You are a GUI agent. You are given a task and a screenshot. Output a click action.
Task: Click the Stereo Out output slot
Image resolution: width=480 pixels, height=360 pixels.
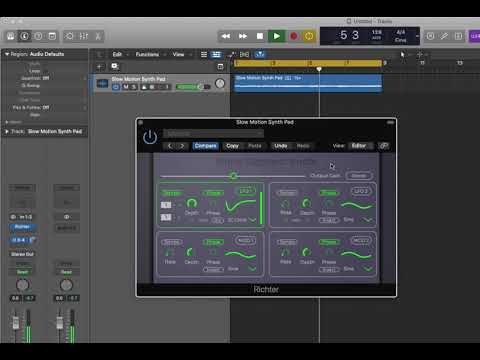coord(22,254)
